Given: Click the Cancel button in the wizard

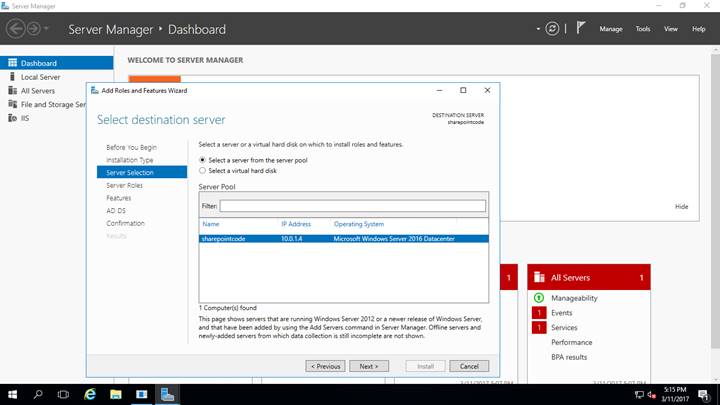Looking at the screenshot, I should click(x=469, y=366).
